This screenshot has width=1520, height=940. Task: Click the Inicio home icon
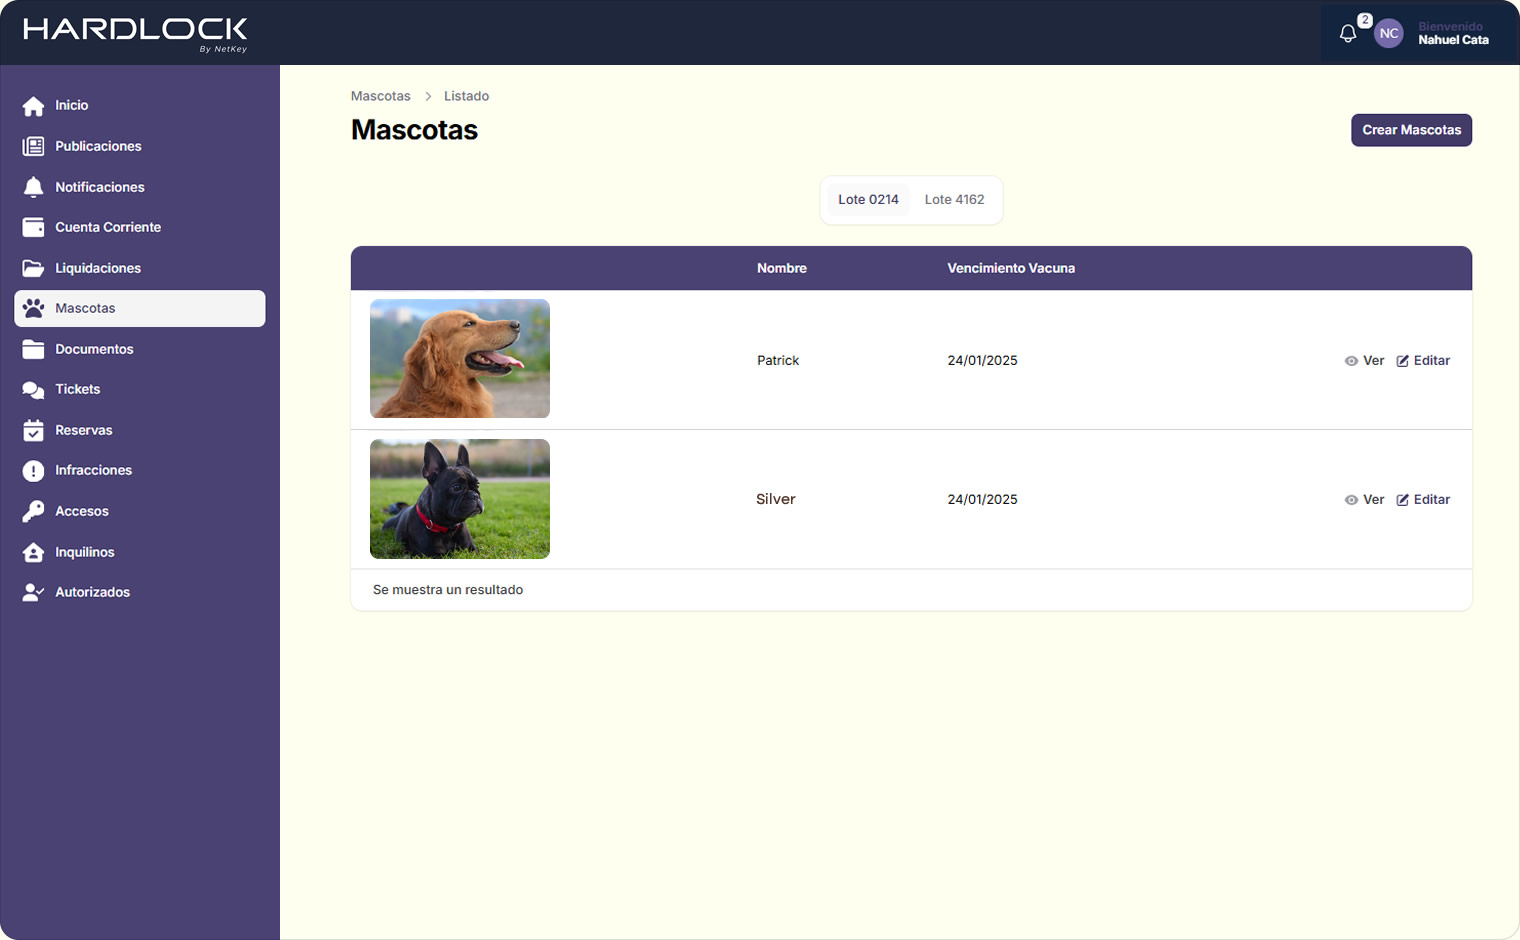click(x=33, y=106)
